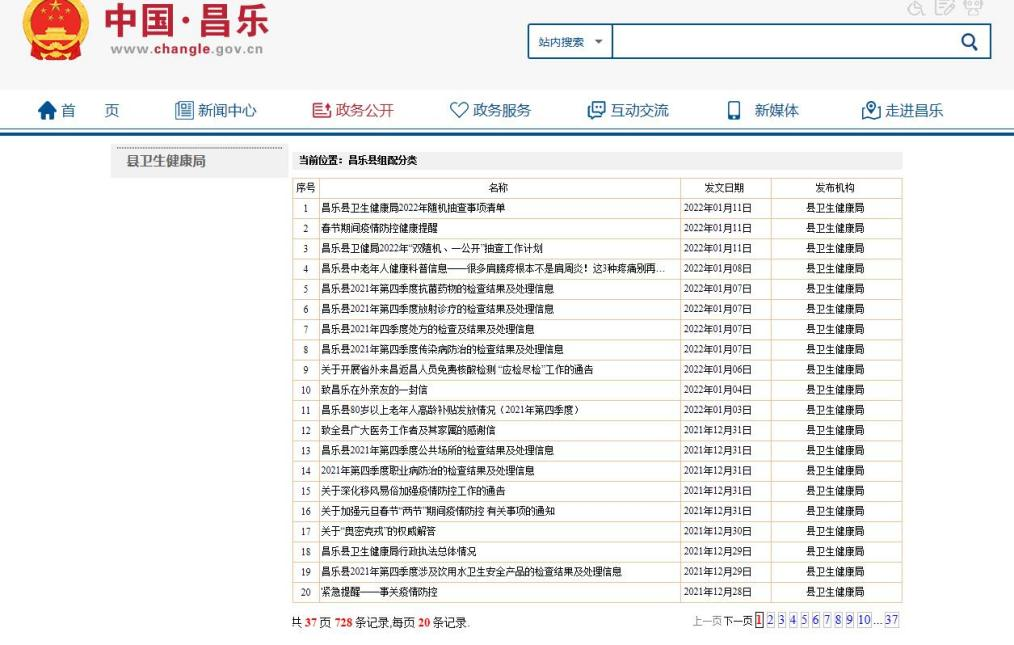
Task: Click the robot assistant icon at top right
Action: [976, 6]
